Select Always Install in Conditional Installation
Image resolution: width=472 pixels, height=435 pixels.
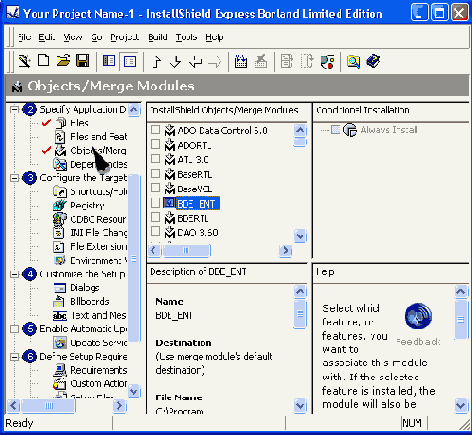(389, 130)
